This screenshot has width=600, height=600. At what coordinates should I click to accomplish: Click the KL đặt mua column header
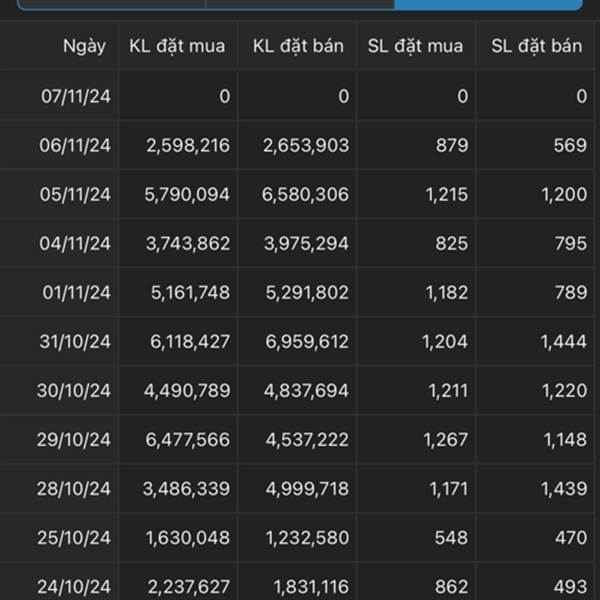pyautogui.click(x=177, y=46)
